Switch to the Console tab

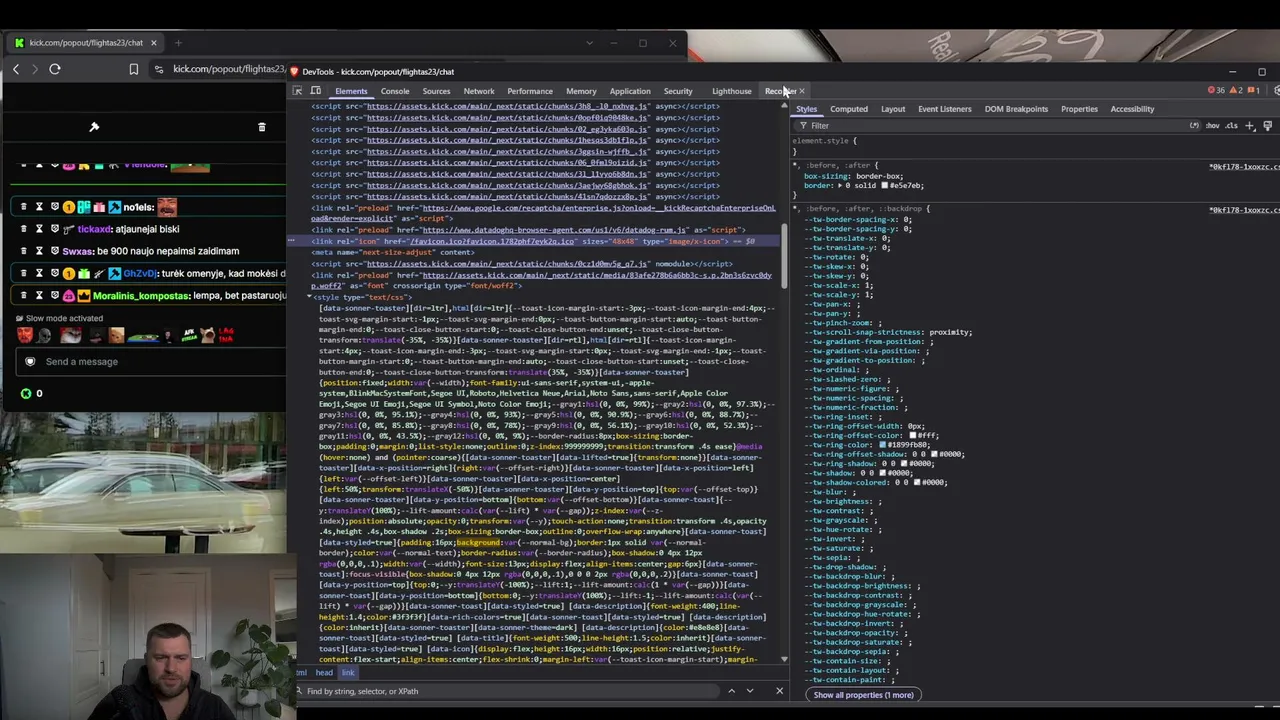(394, 91)
